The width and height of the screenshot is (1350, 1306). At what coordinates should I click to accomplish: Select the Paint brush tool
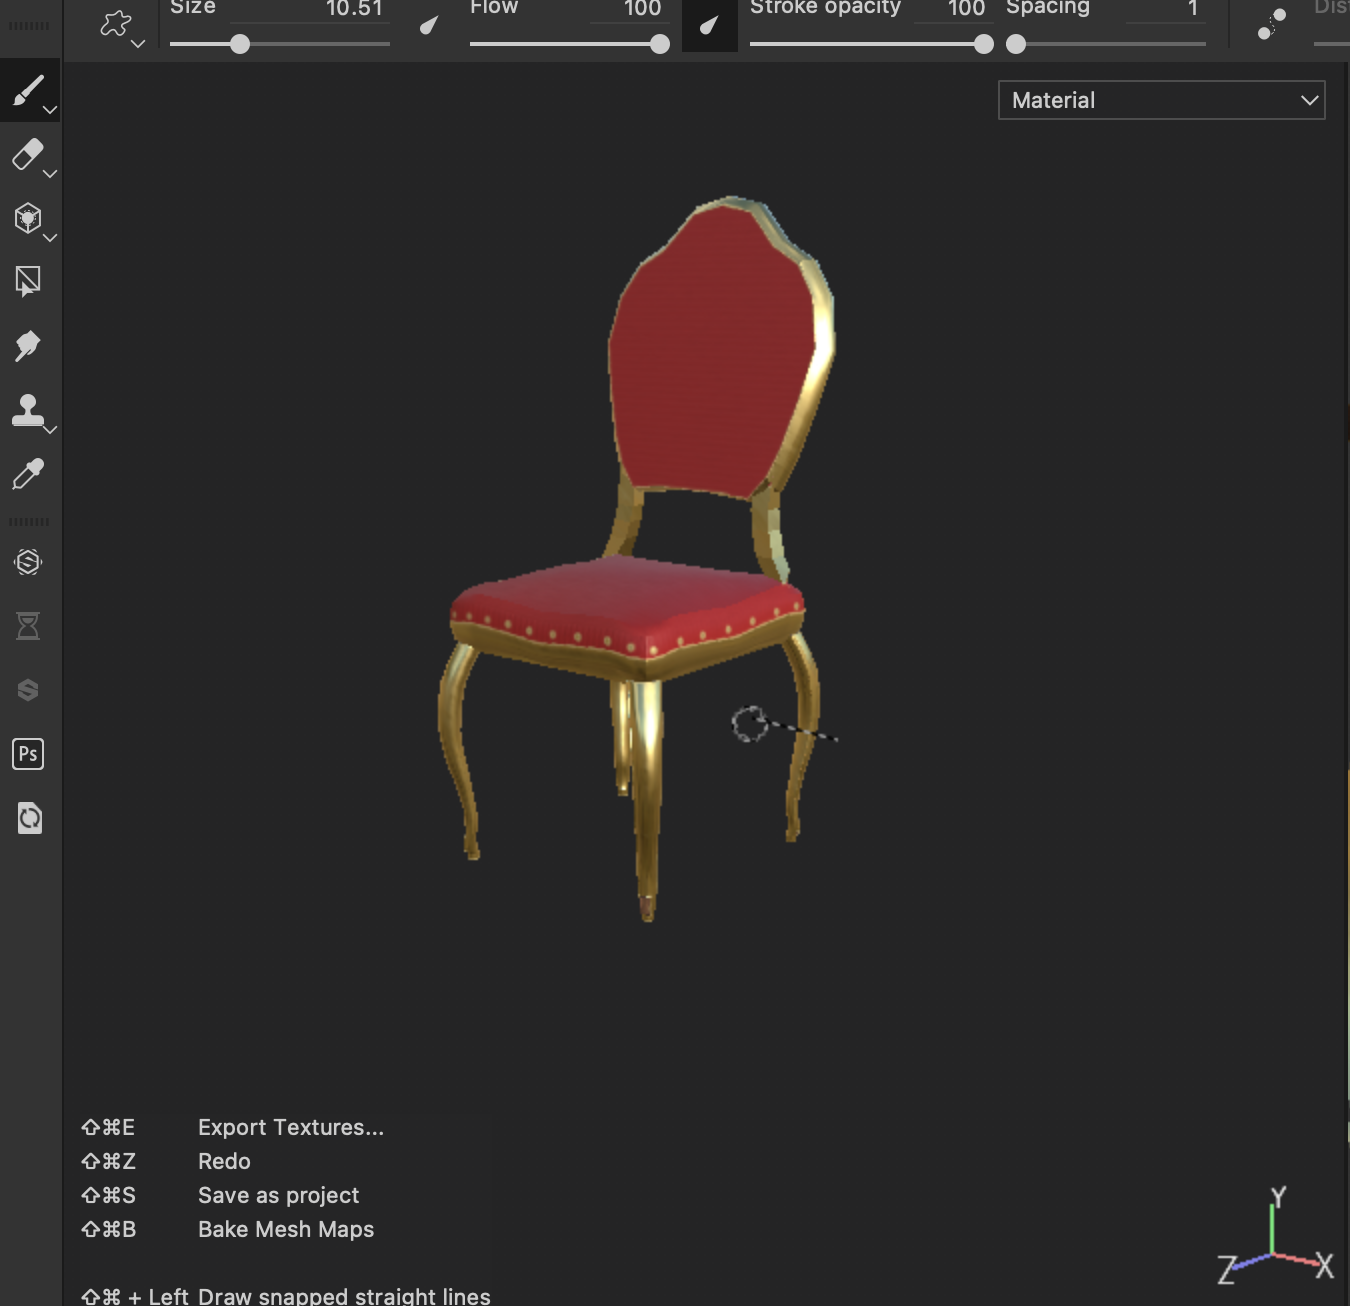27,90
